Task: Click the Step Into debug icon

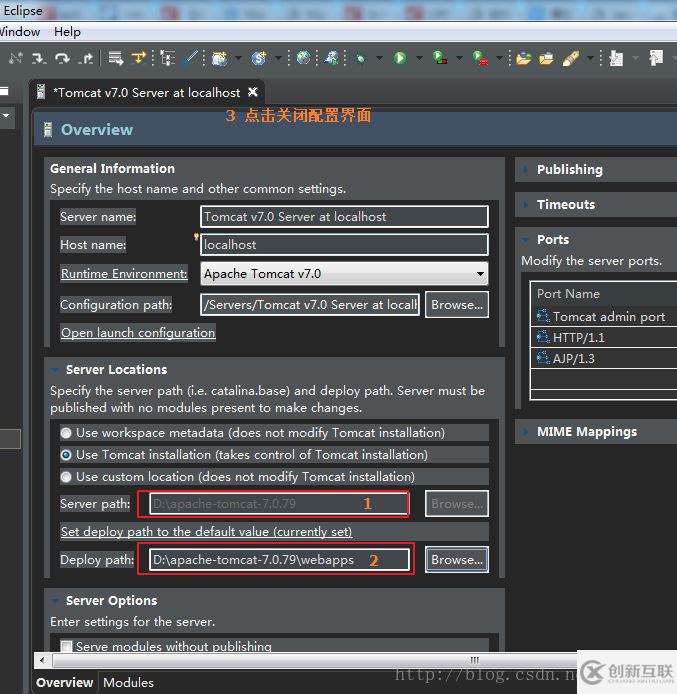Action: click(x=39, y=58)
